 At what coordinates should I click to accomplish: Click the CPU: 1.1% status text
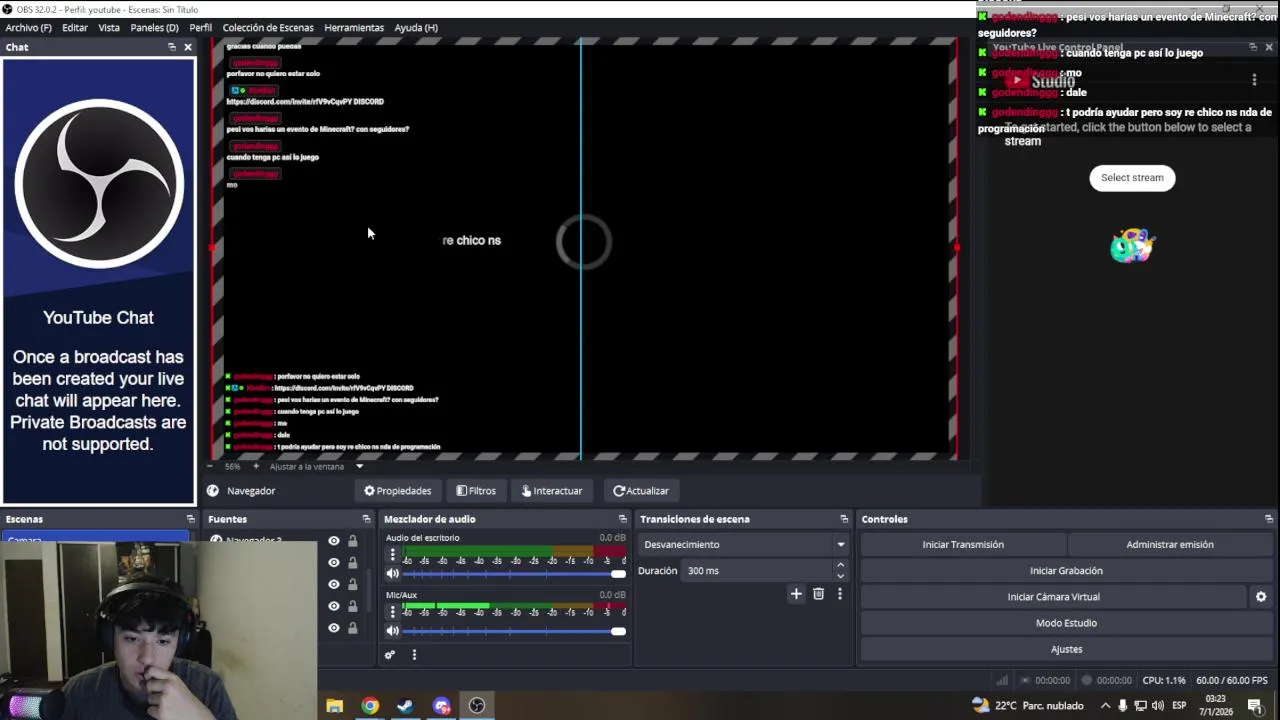[1164, 681]
